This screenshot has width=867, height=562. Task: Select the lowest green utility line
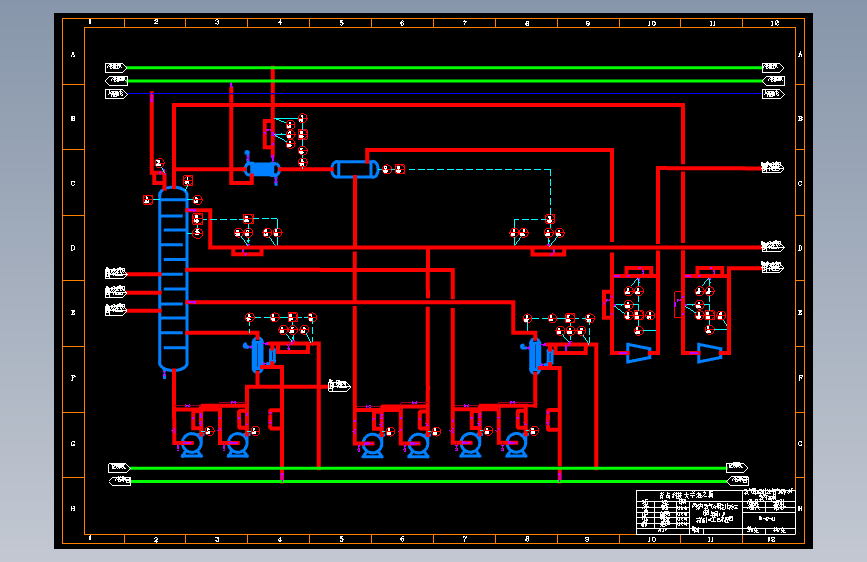pyautogui.click(x=429, y=481)
